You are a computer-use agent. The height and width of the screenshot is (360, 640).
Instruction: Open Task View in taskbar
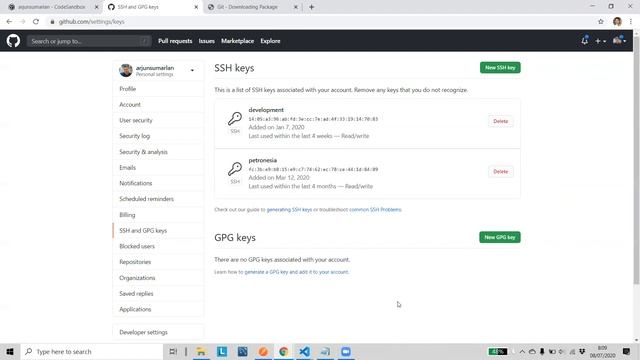point(173,351)
